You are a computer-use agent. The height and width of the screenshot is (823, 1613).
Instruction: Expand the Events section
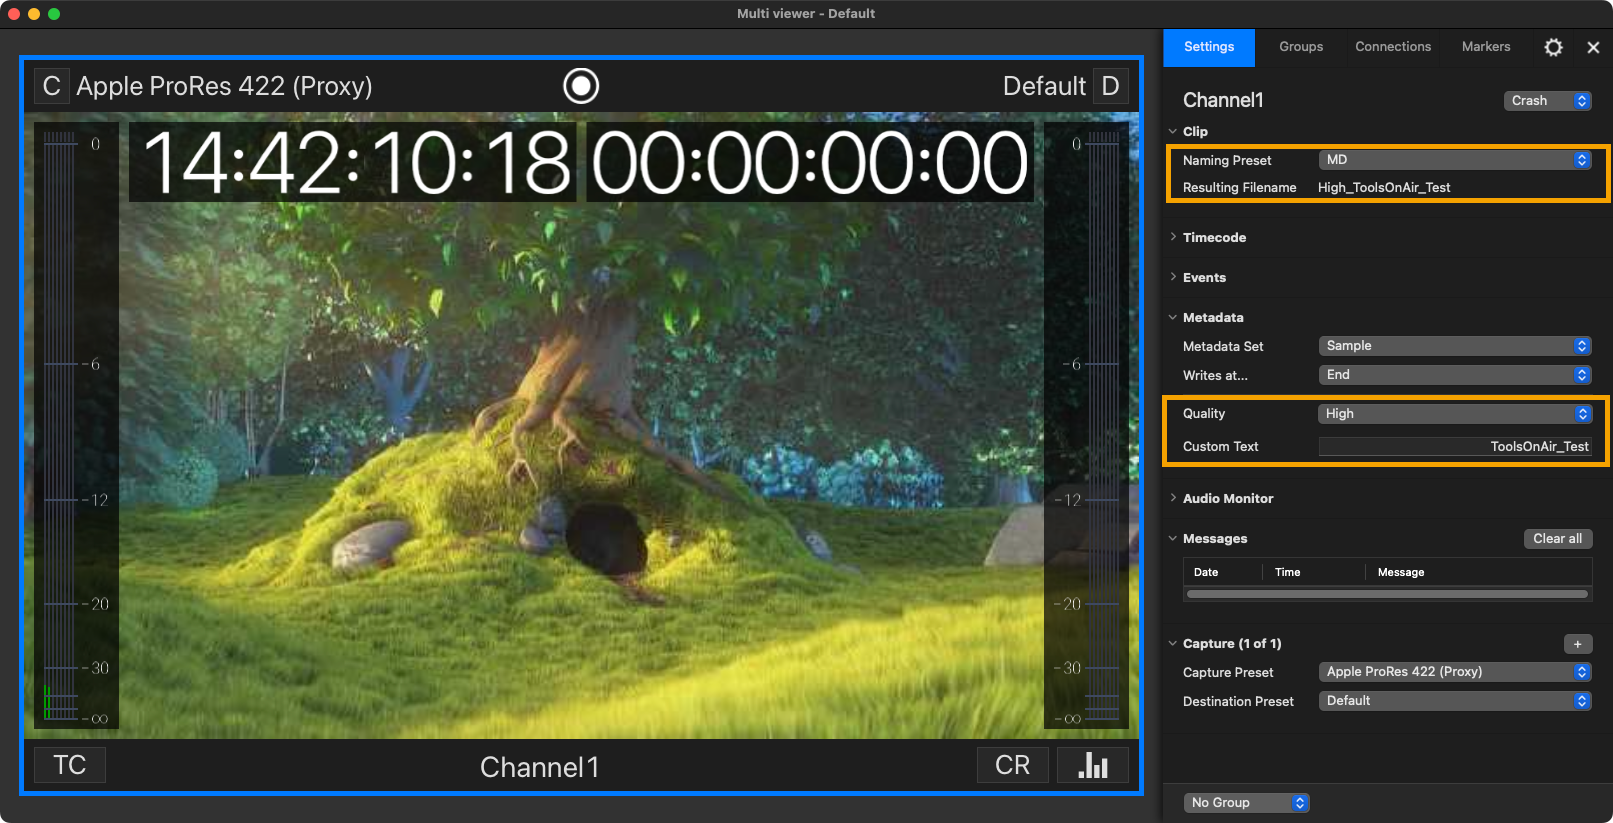tap(1173, 277)
